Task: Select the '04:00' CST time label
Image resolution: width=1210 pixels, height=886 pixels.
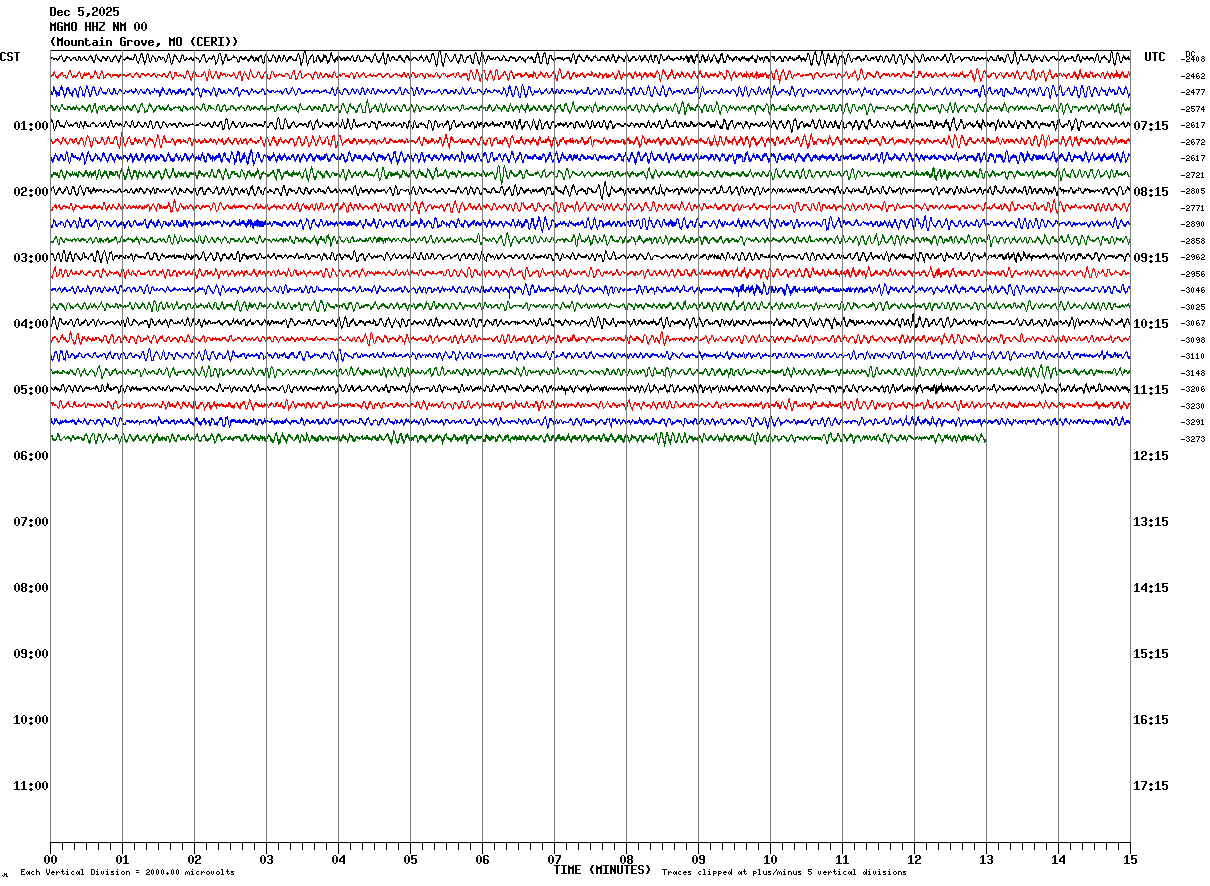Action: 31,324
